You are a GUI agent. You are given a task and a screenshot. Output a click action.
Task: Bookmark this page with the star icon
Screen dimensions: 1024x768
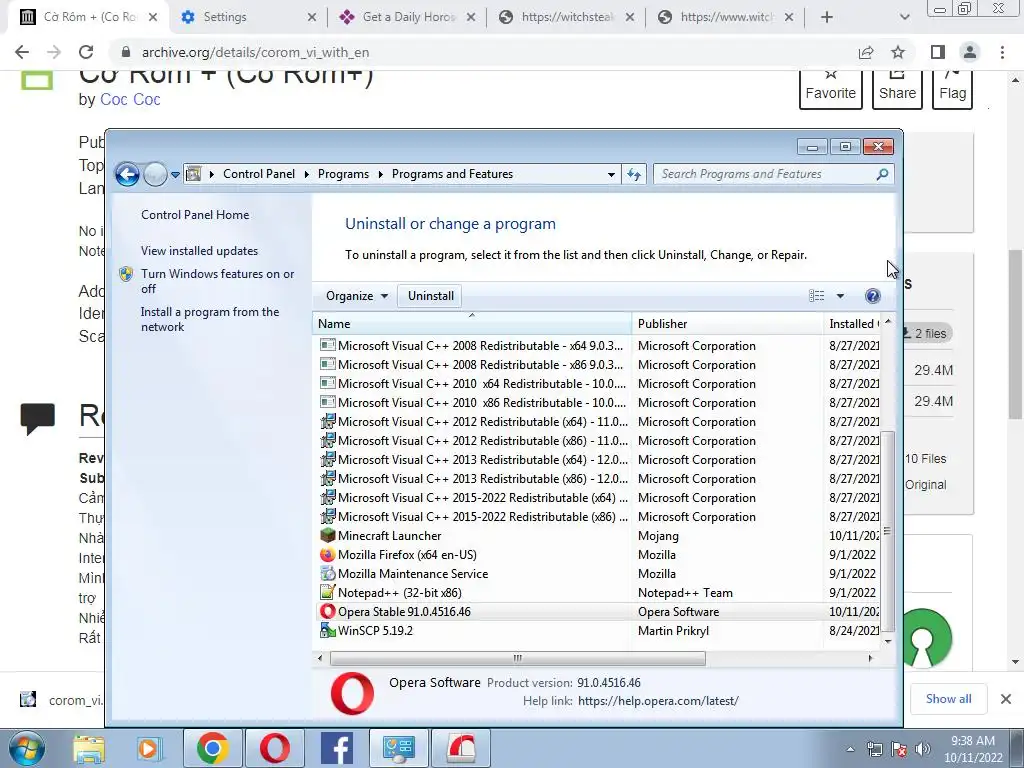tap(898, 52)
